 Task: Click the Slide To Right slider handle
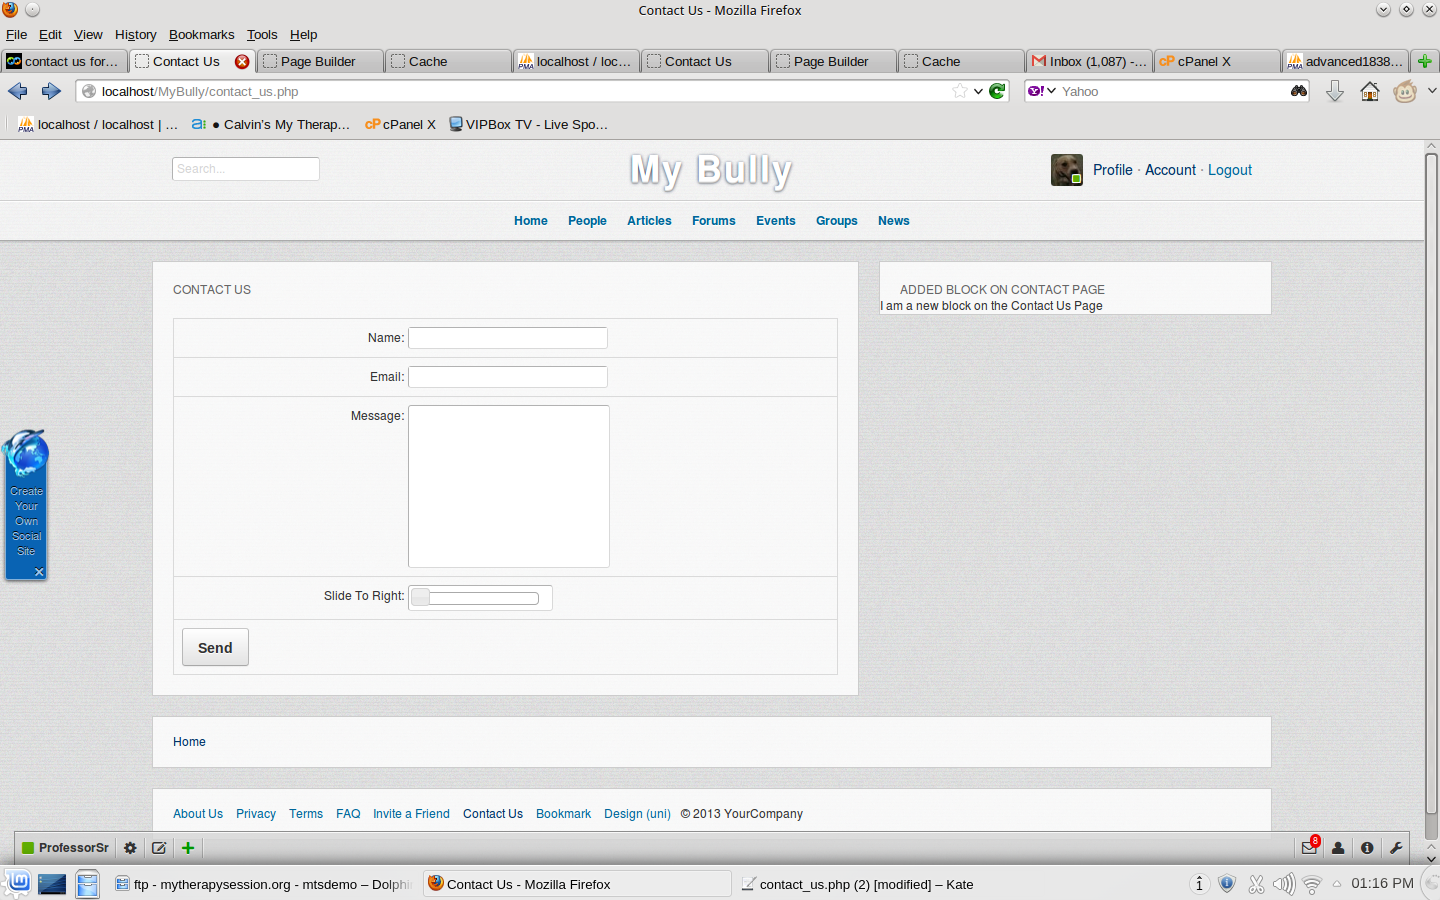coord(421,598)
